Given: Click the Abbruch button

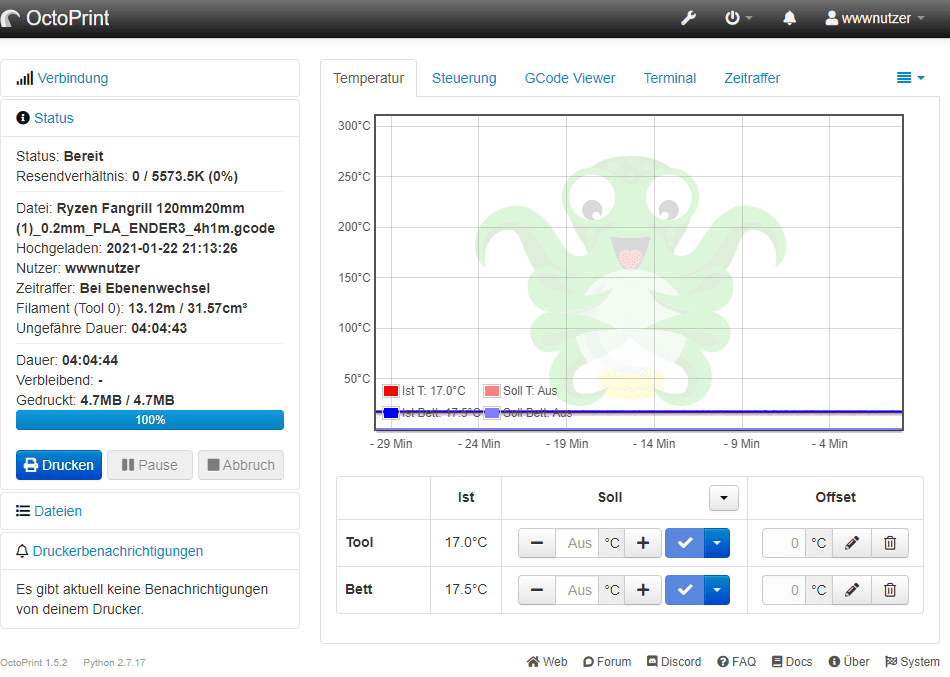Looking at the screenshot, I should (241, 465).
